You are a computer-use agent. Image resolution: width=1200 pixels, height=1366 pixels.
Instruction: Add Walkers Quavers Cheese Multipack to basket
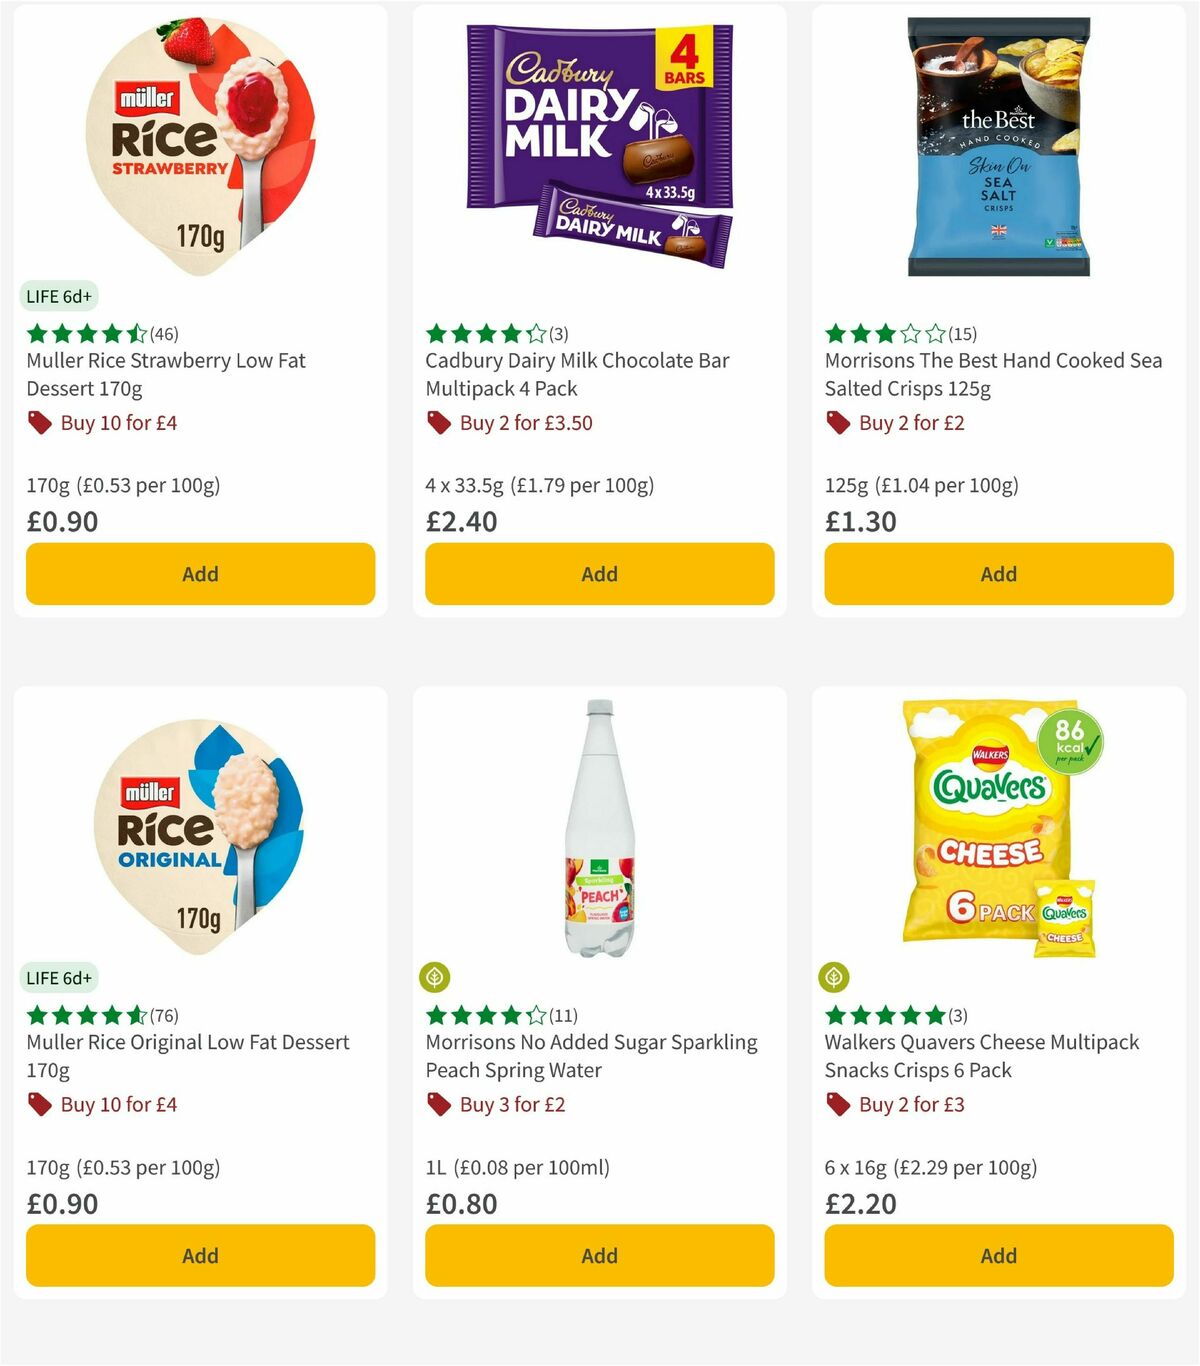tap(998, 1255)
